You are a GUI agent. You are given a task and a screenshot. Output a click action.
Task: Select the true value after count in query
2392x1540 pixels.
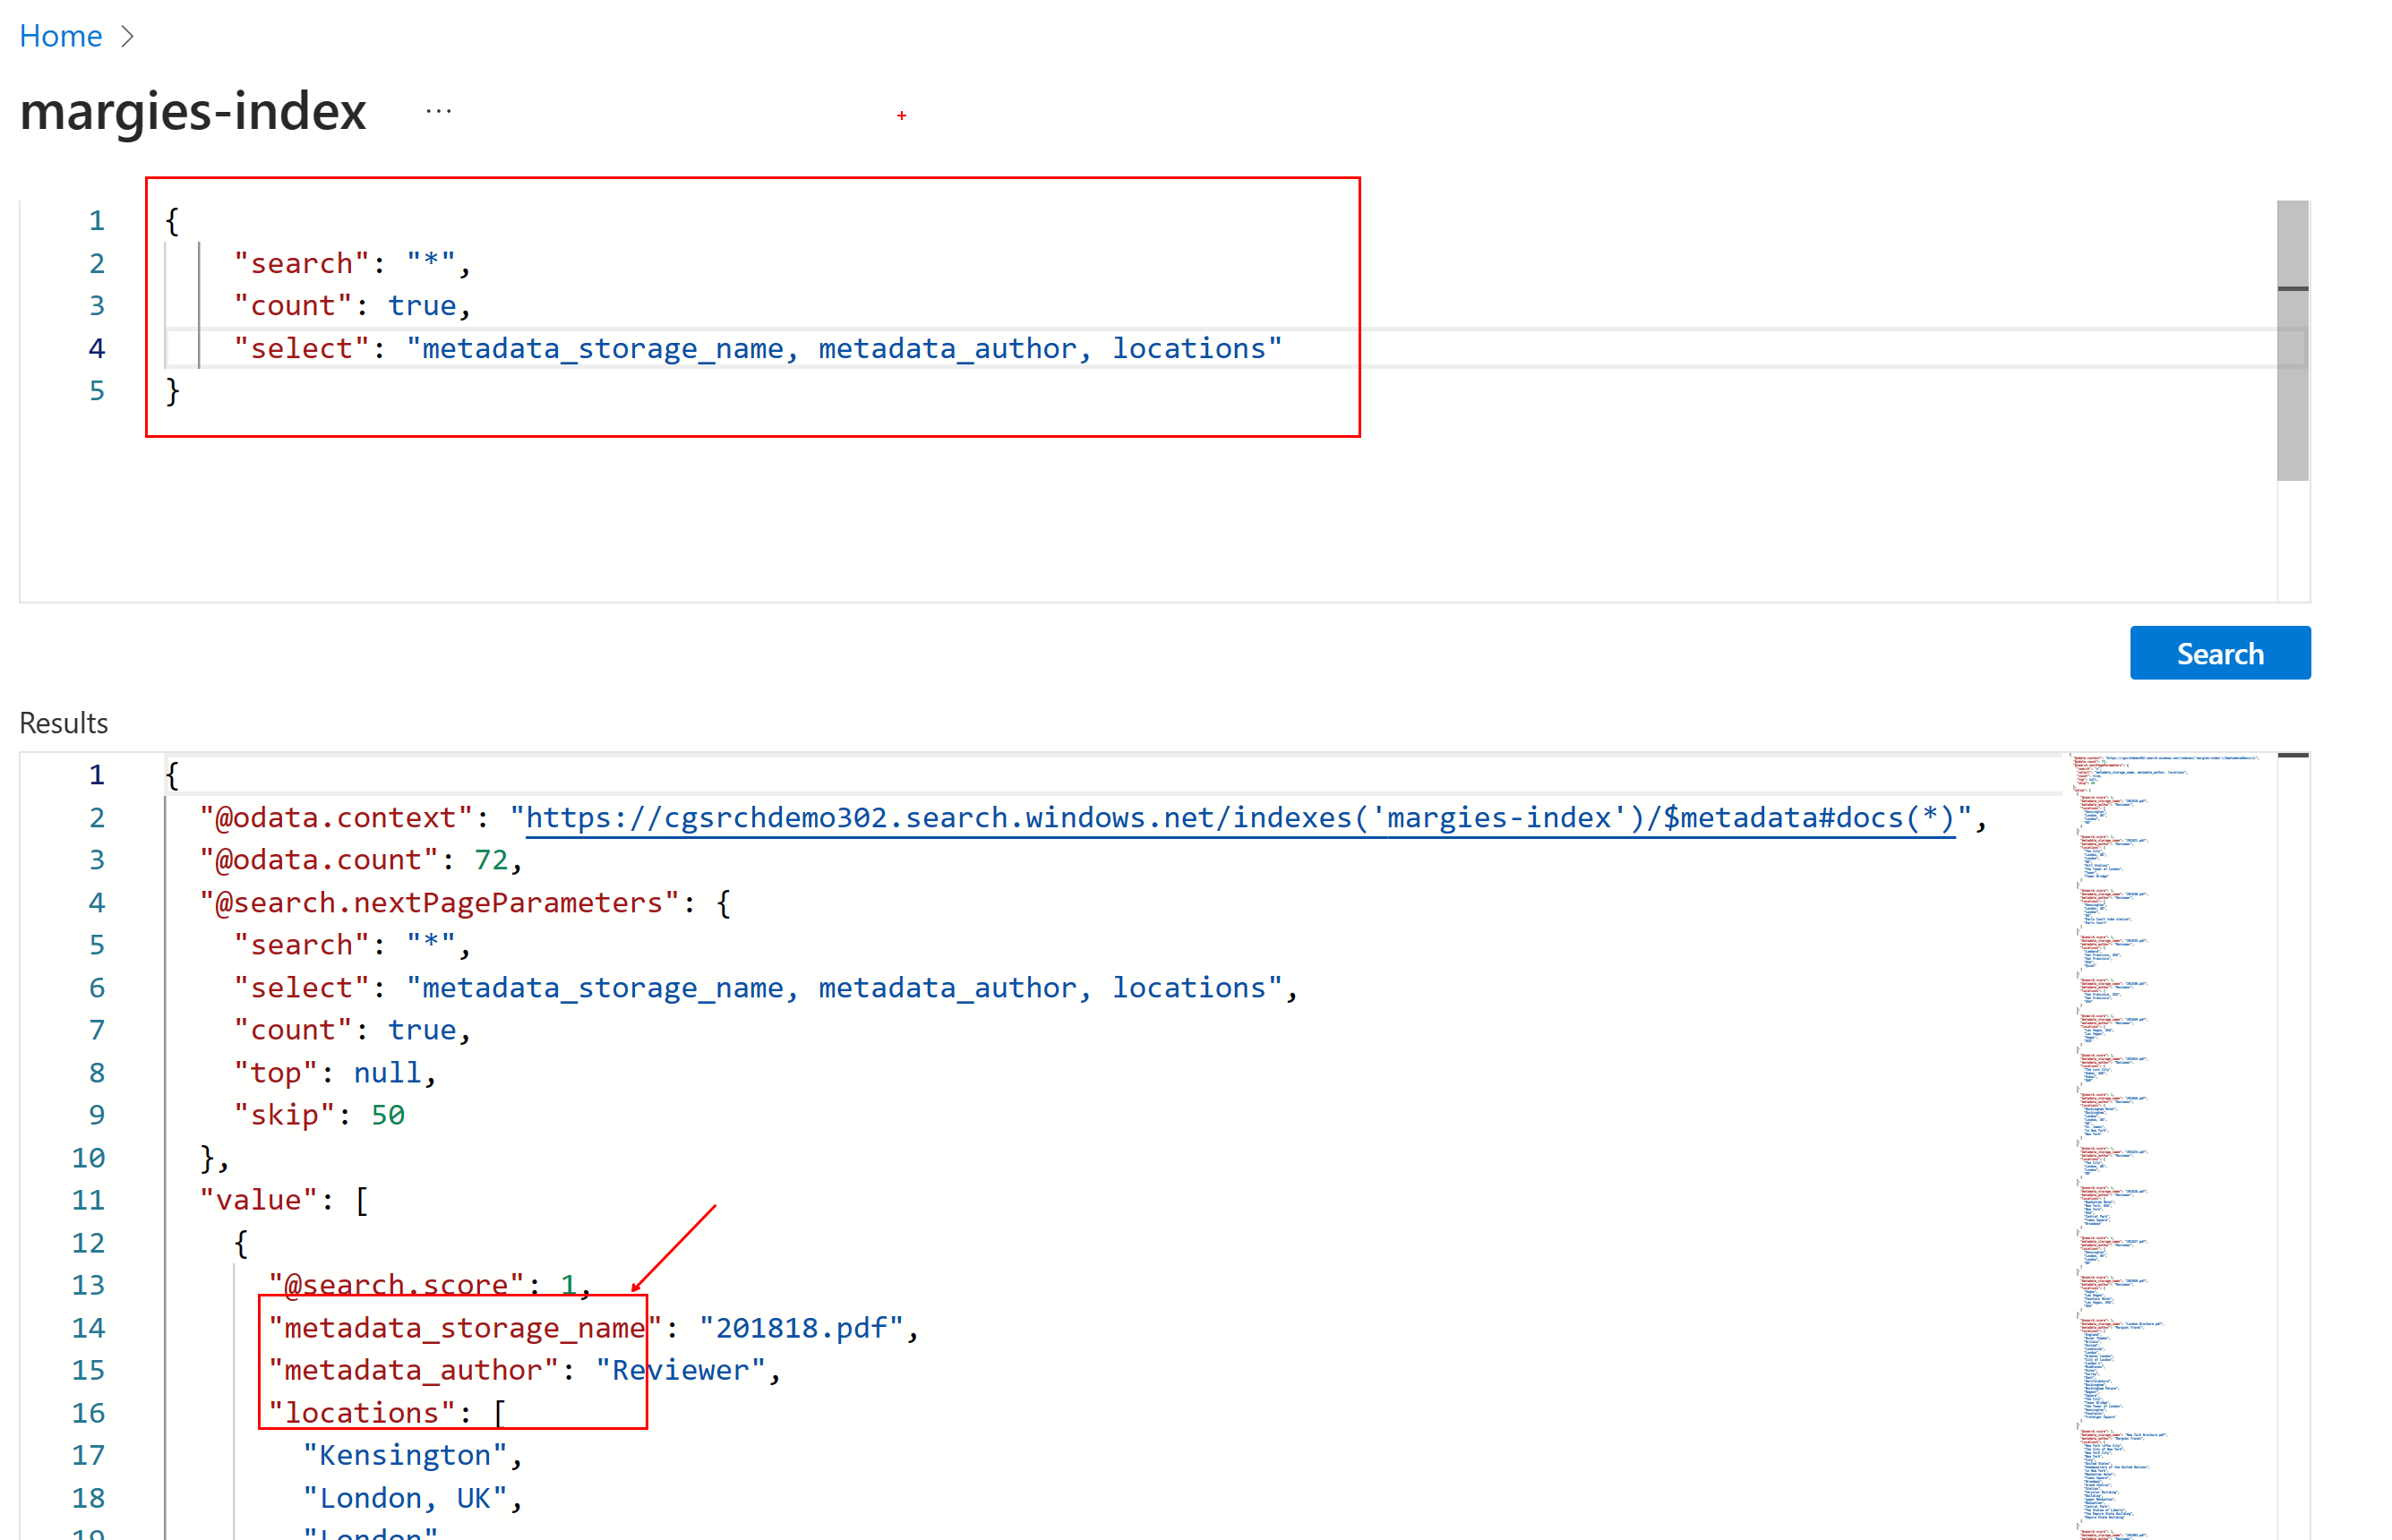tap(422, 305)
